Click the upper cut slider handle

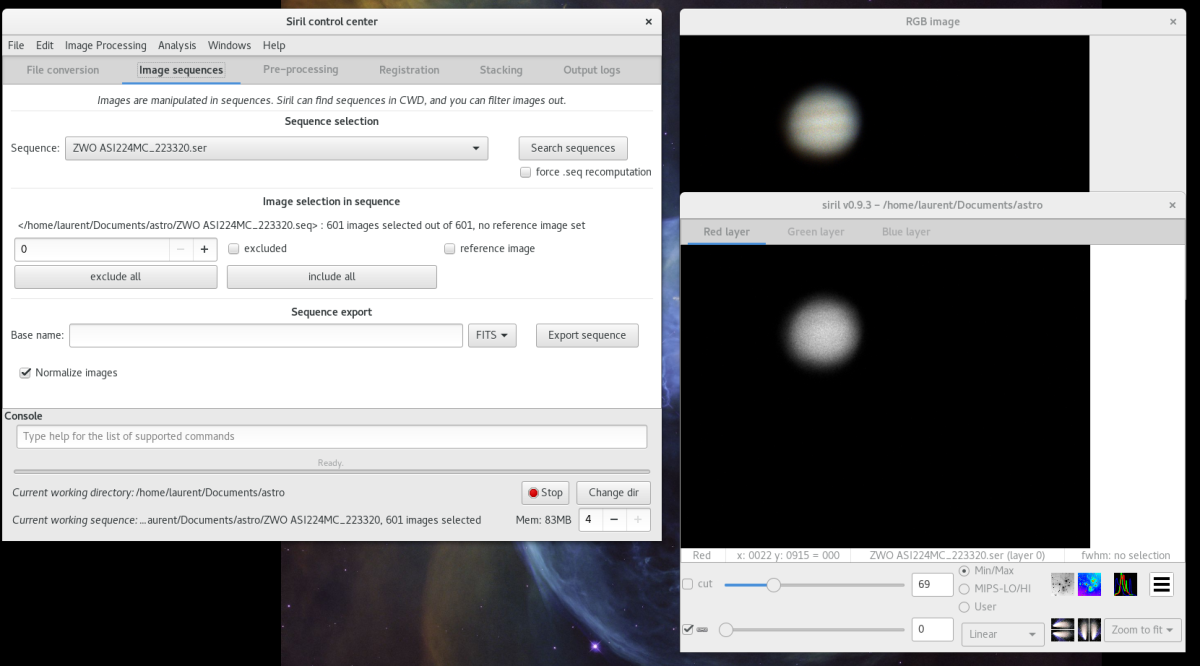773,585
